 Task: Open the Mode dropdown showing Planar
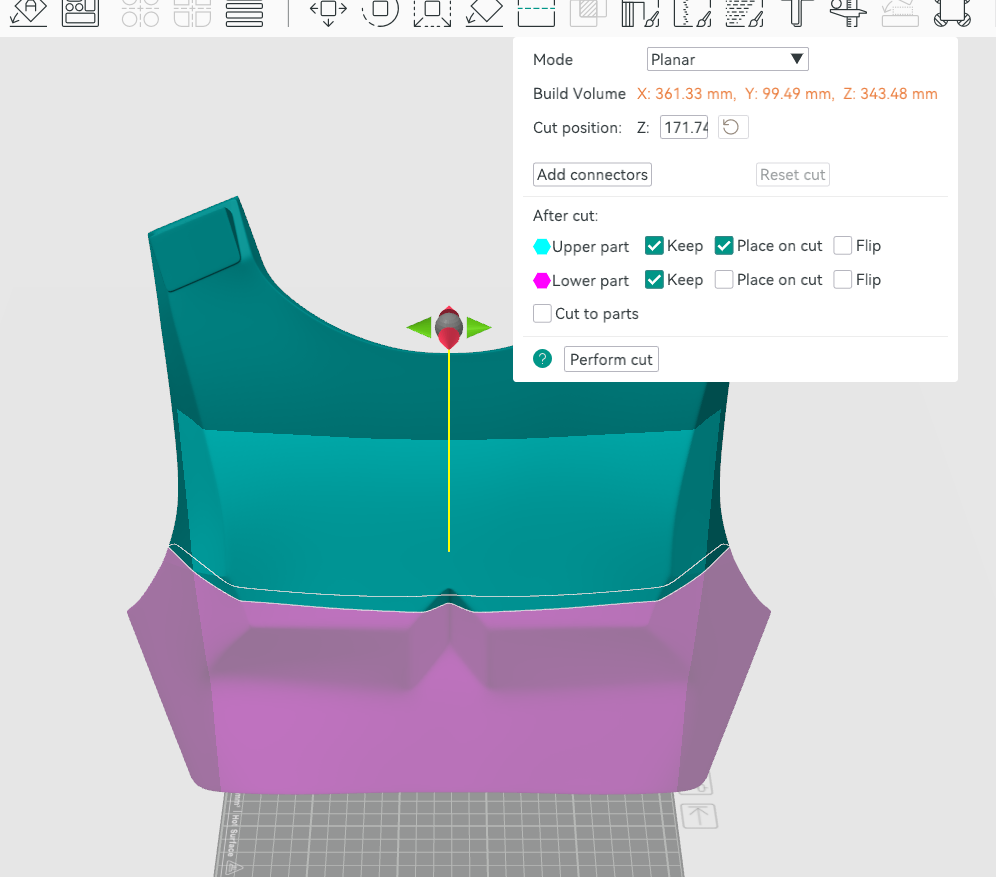(727, 59)
